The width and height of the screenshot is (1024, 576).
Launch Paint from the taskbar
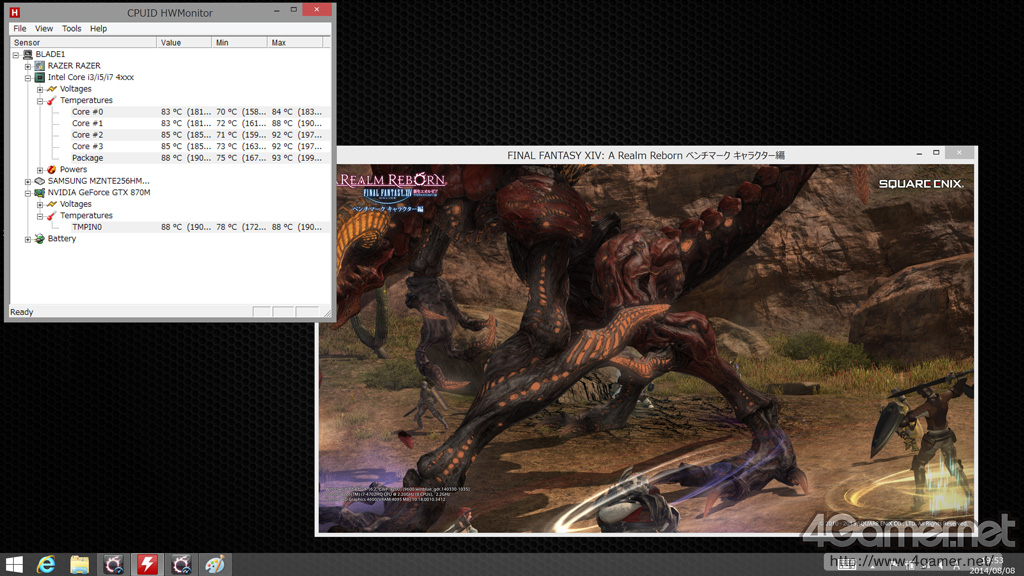215,565
